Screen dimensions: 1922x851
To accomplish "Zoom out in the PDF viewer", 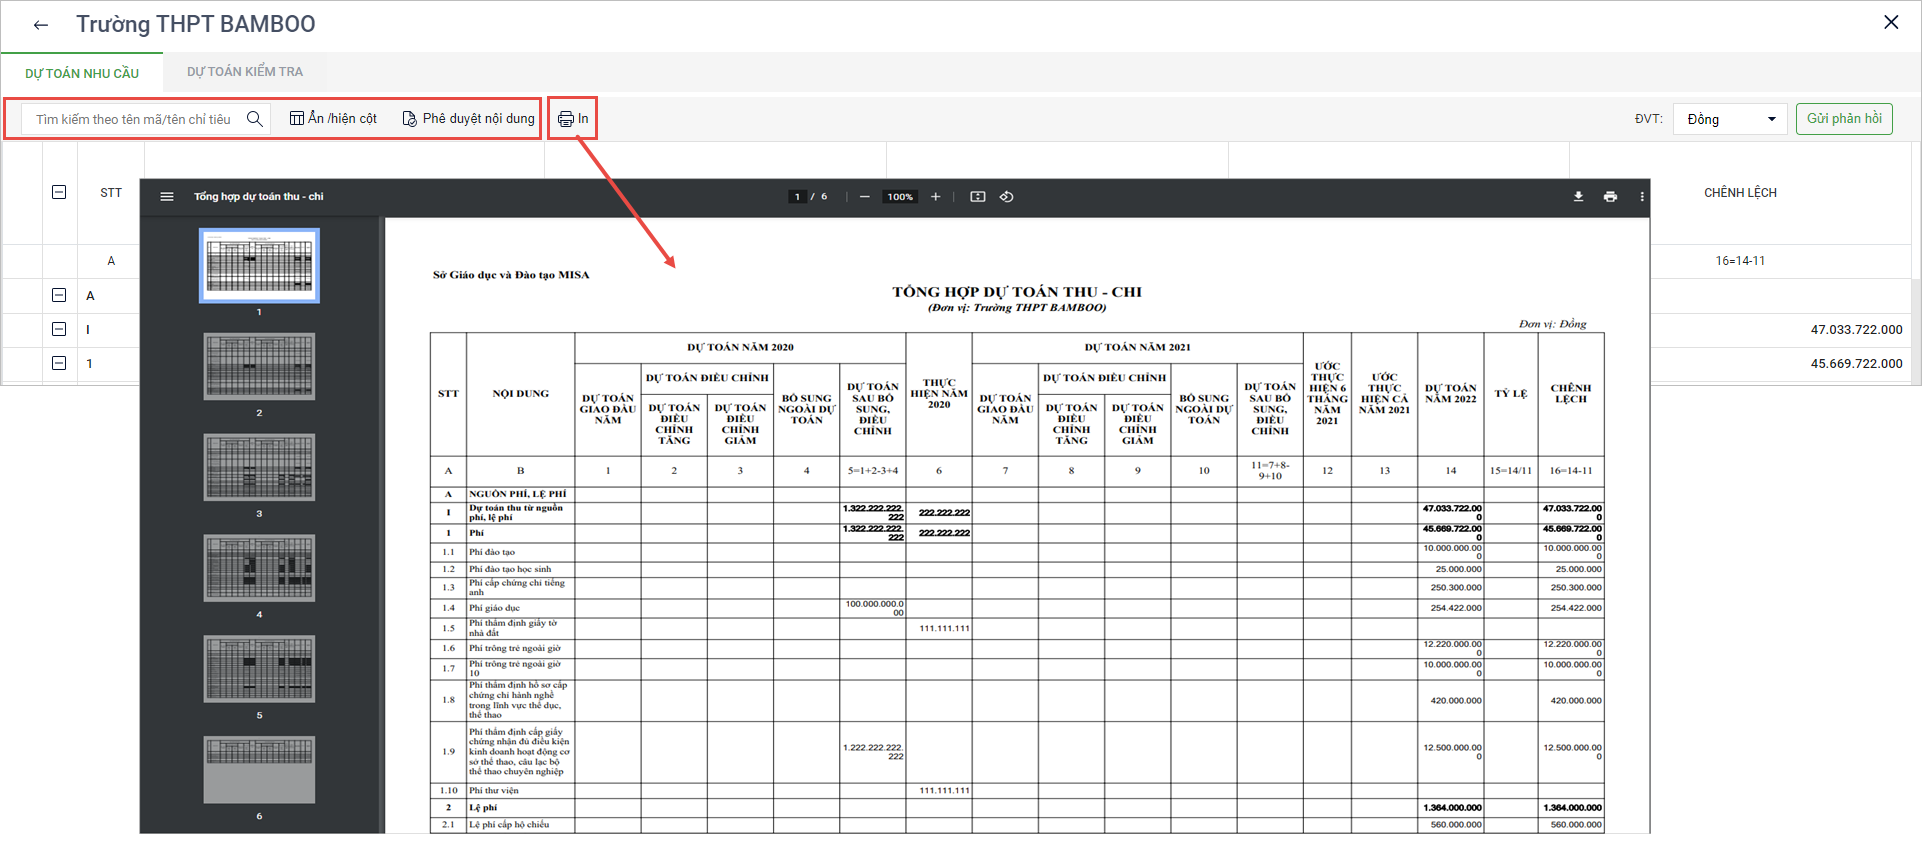I will pyautogui.click(x=865, y=197).
